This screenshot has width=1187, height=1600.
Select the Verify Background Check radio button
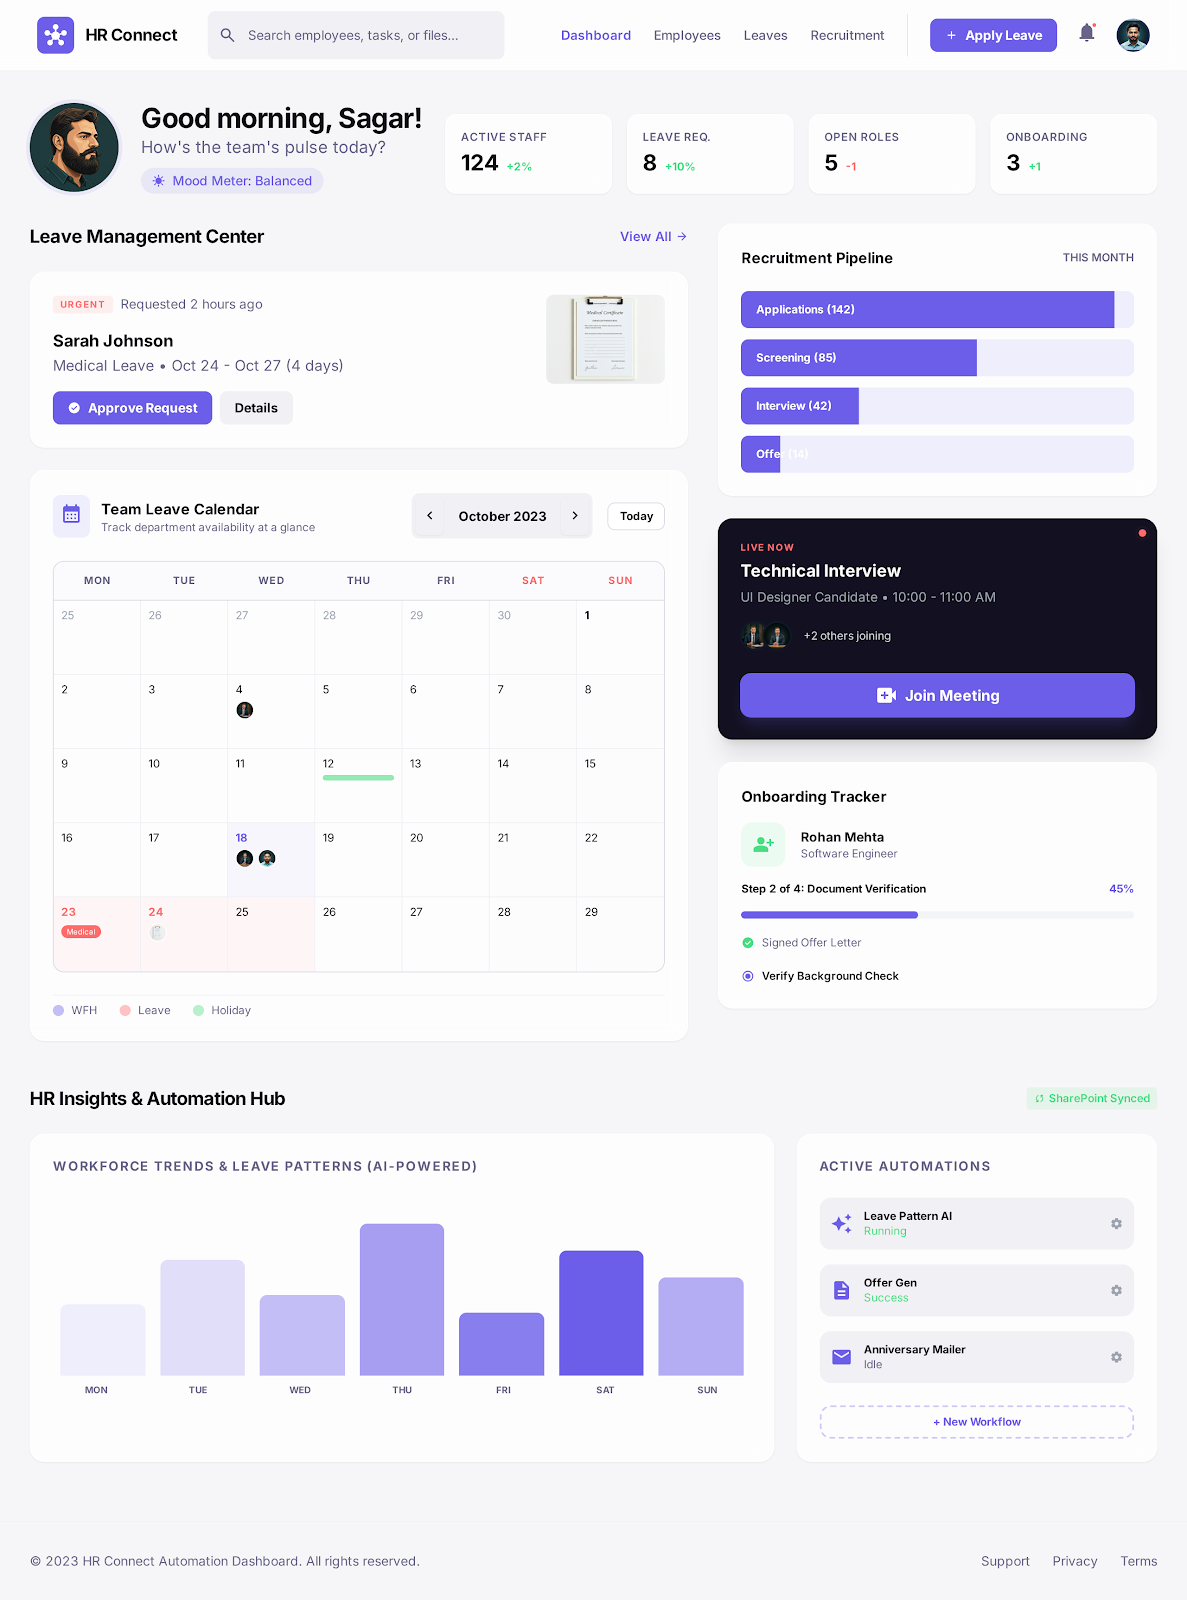coord(748,976)
